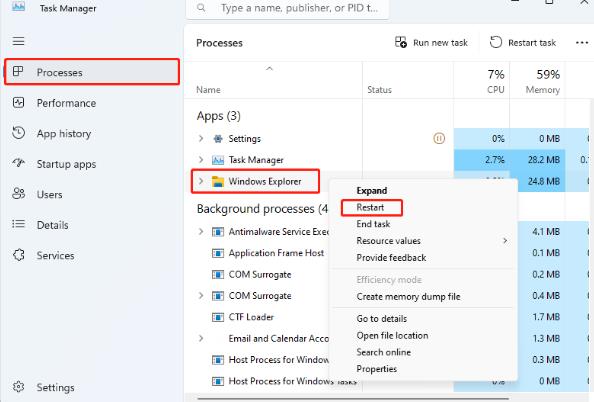Click the Settings app gear icon in process list
Screen dimensions: 594x402
(x=218, y=139)
